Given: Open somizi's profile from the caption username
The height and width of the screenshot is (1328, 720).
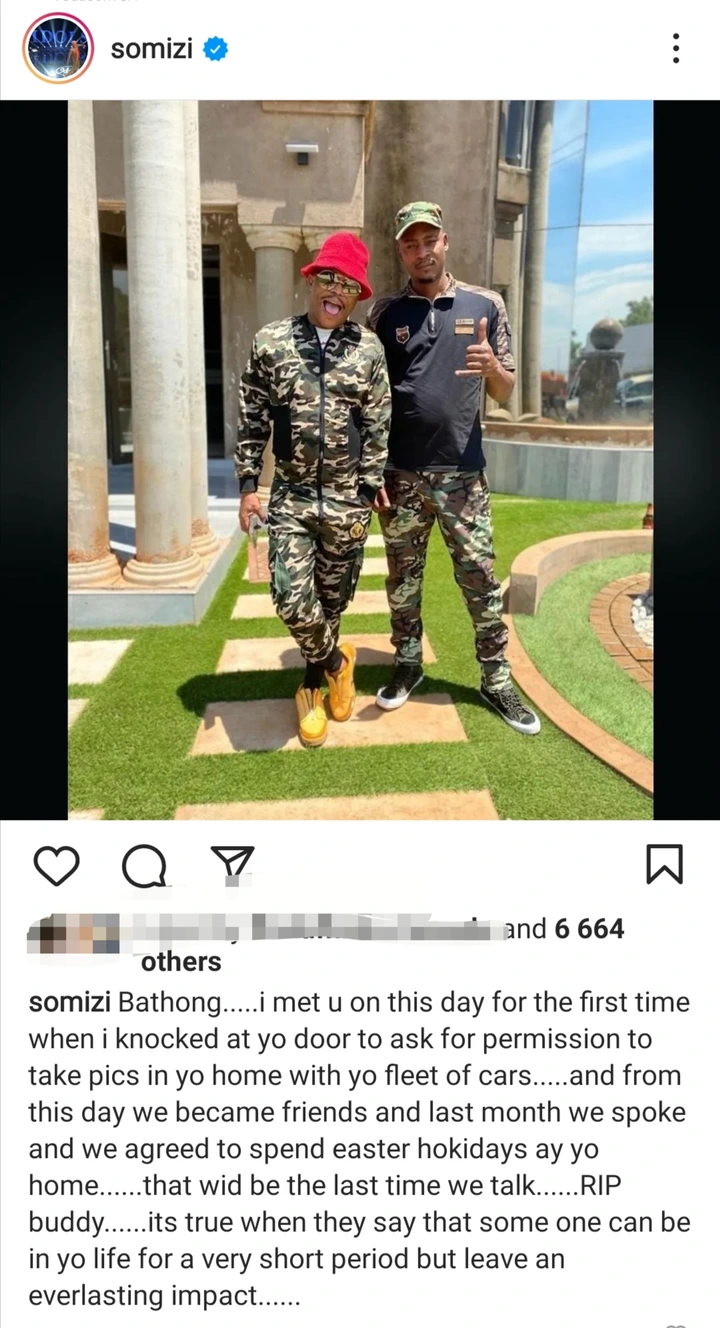Looking at the screenshot, I should (x=70, y=1003).
